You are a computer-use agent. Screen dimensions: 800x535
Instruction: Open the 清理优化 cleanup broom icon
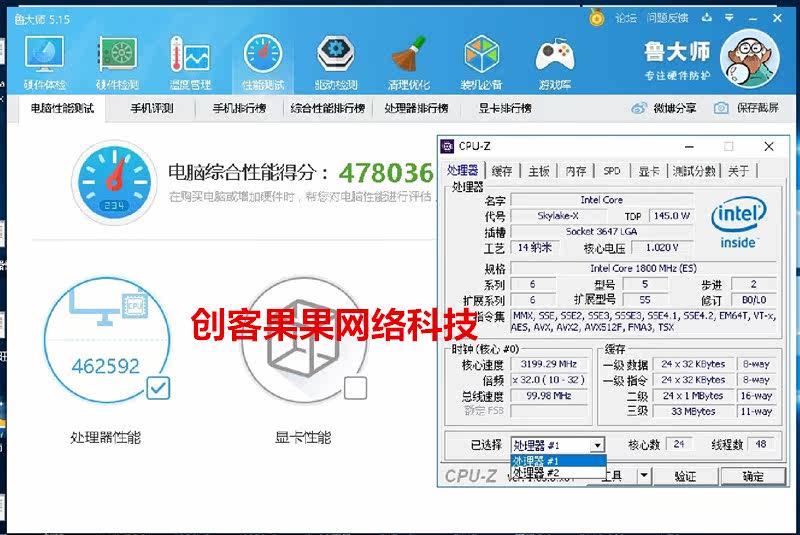click(x=408, y=54)
